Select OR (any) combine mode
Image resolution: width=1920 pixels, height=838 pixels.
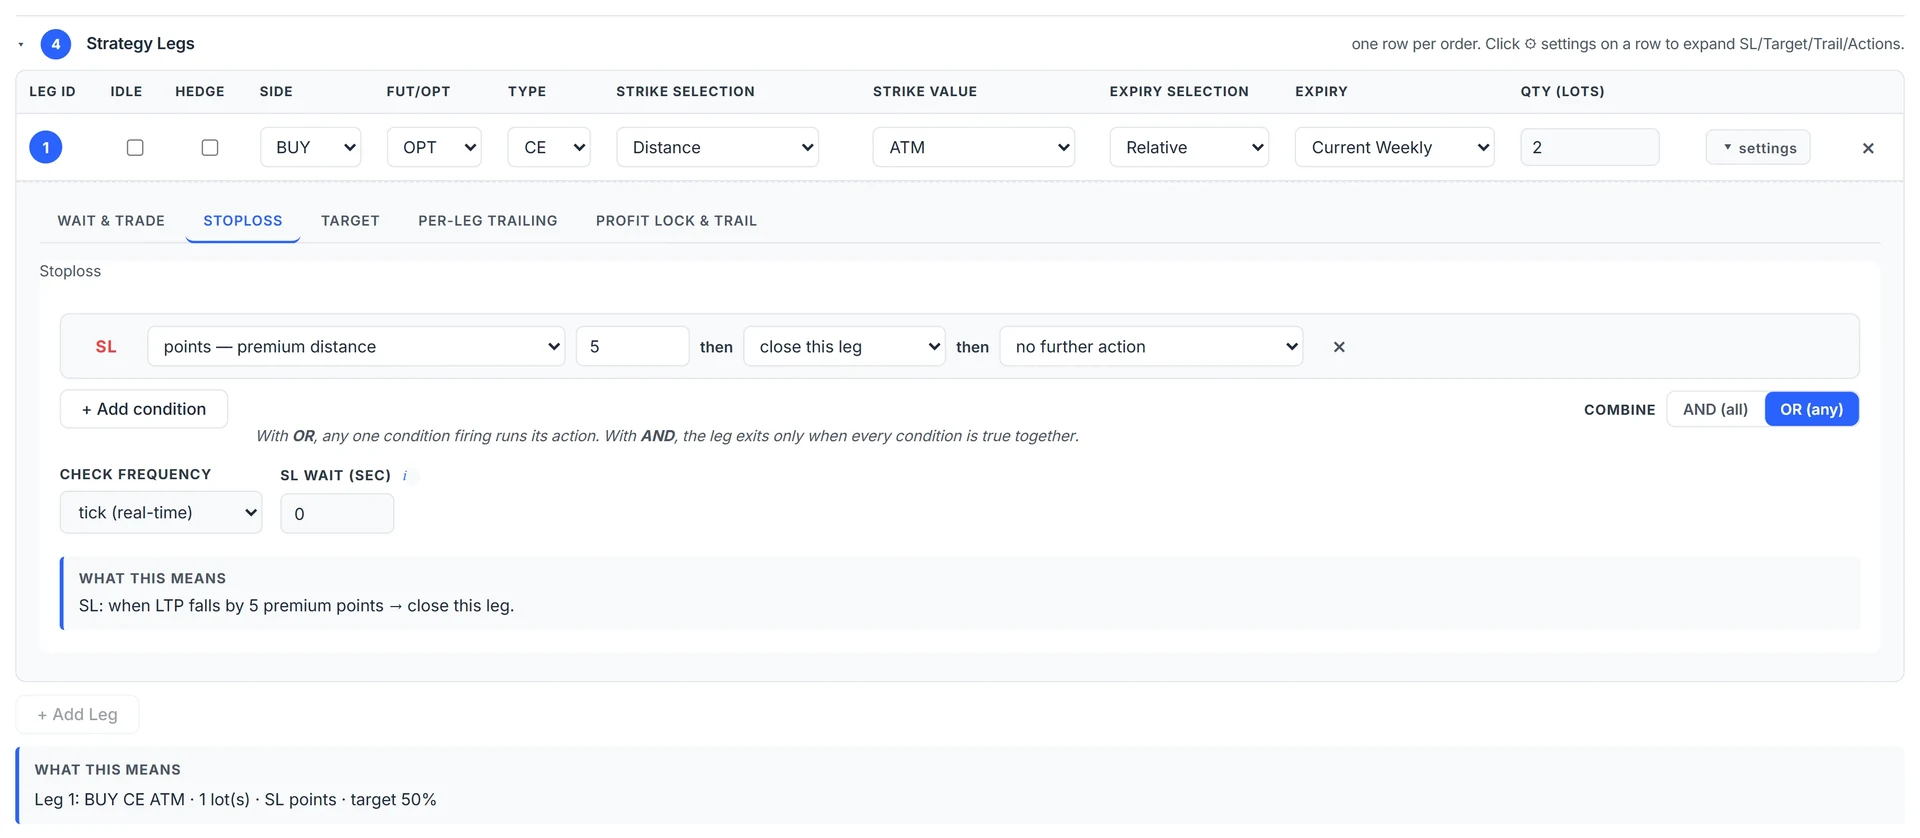tap(1811, 409)
